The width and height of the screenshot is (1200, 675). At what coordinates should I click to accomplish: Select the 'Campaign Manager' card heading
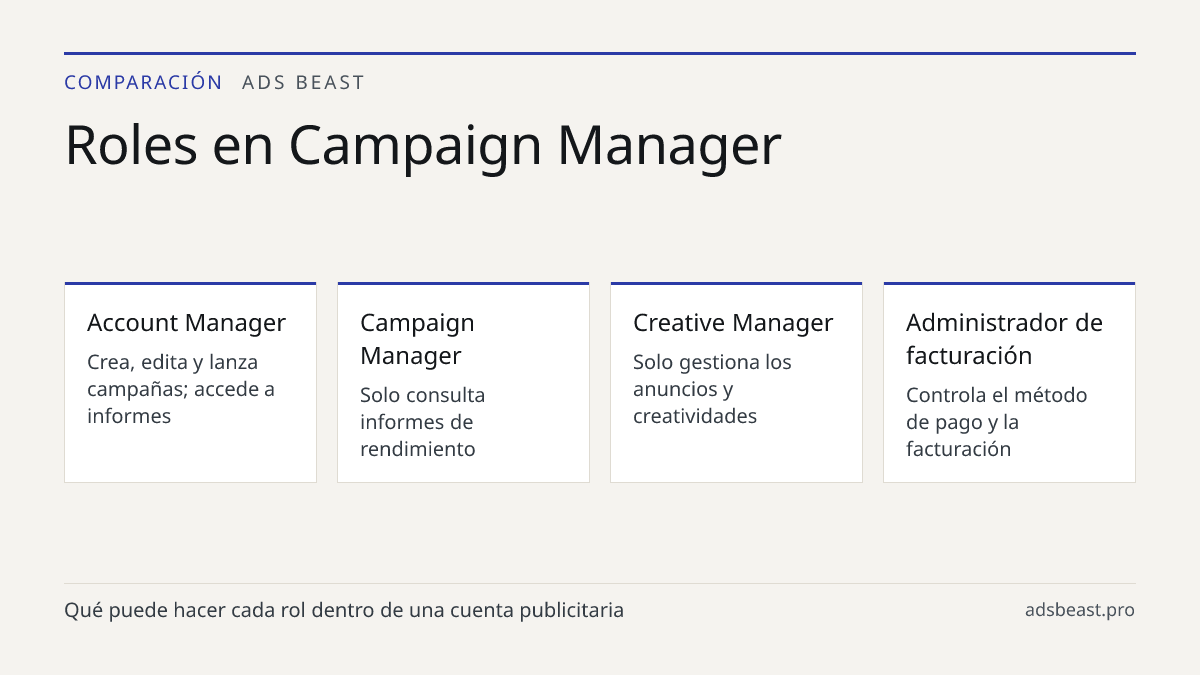(417, 339)
